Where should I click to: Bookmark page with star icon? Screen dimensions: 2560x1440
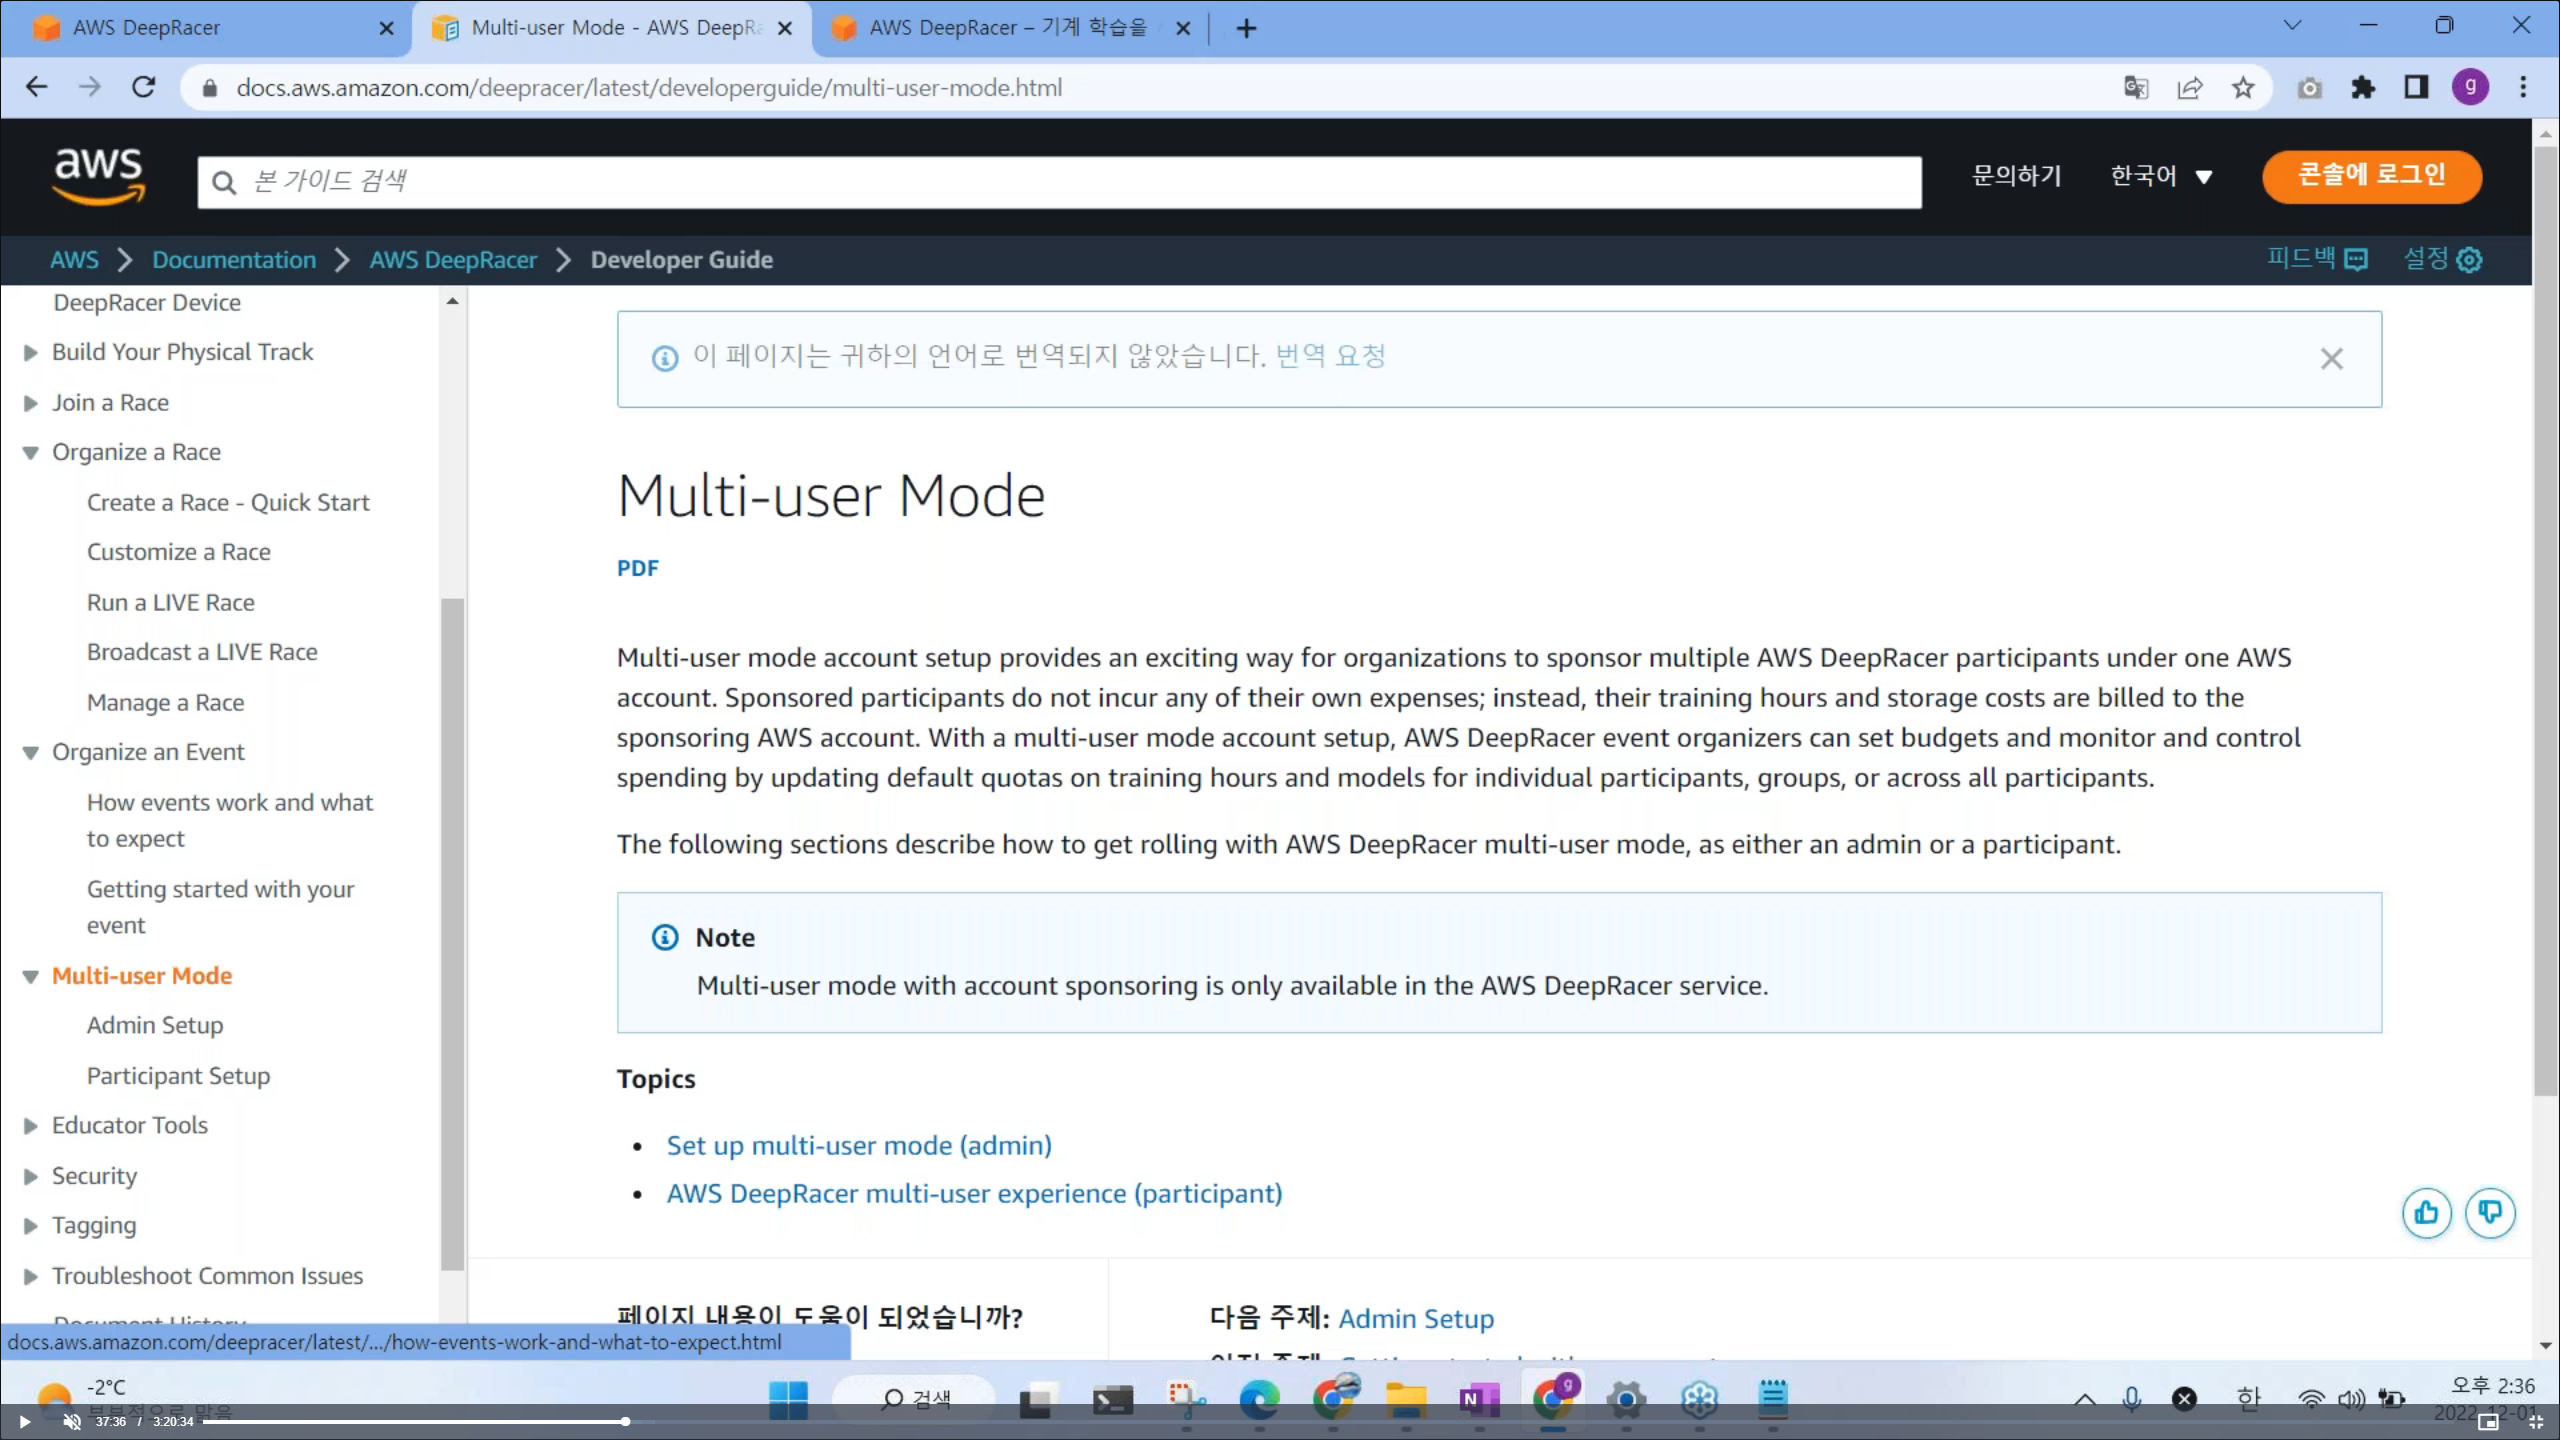[2243, 88]
